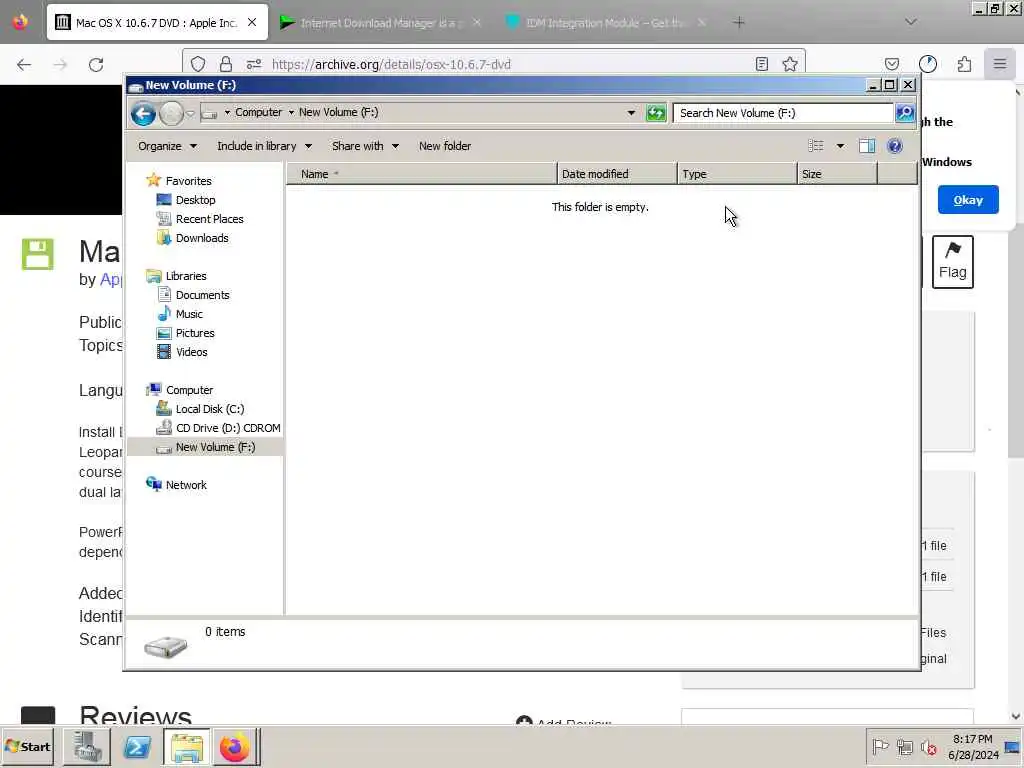Click the drive icon in address bar
This screenshot has width=1024, height=768.
tap(209, 113)
